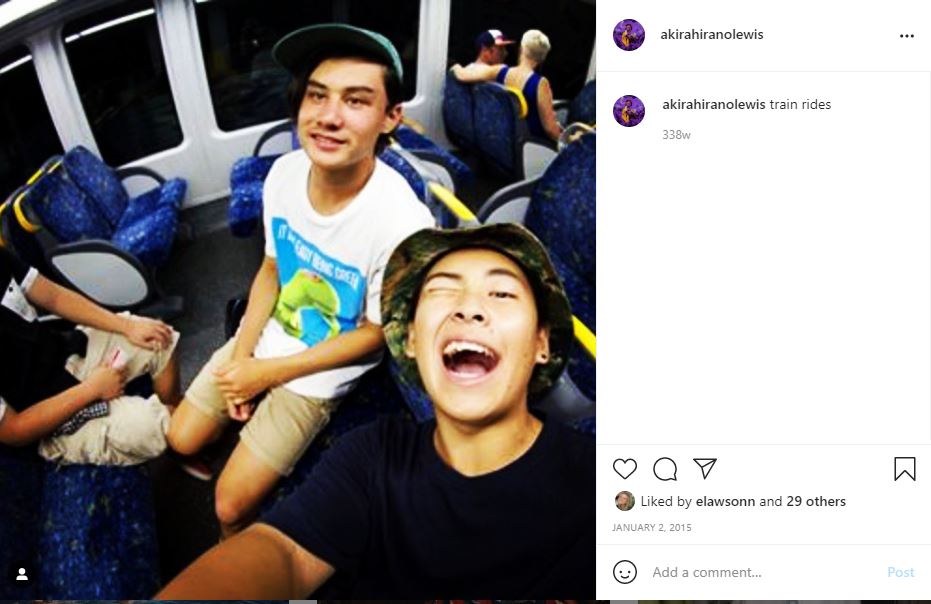
Task: Click the train rides photo
Action: (x=297, y=300)
